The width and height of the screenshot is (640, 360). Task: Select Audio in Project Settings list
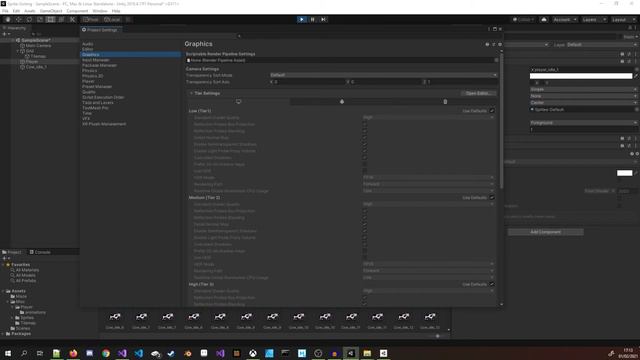coord(88,44)
